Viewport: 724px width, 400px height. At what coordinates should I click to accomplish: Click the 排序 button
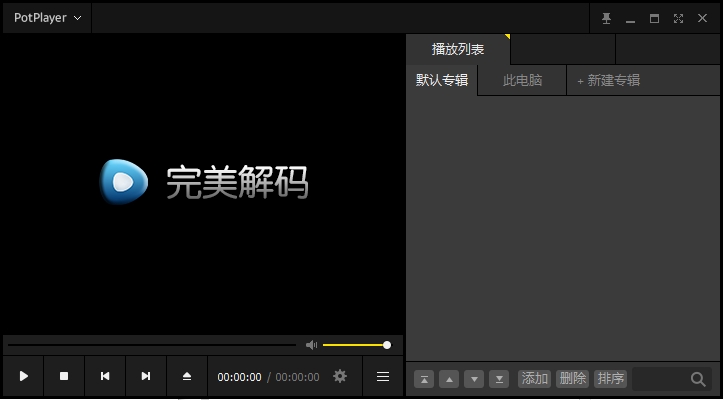click(610, 379)
